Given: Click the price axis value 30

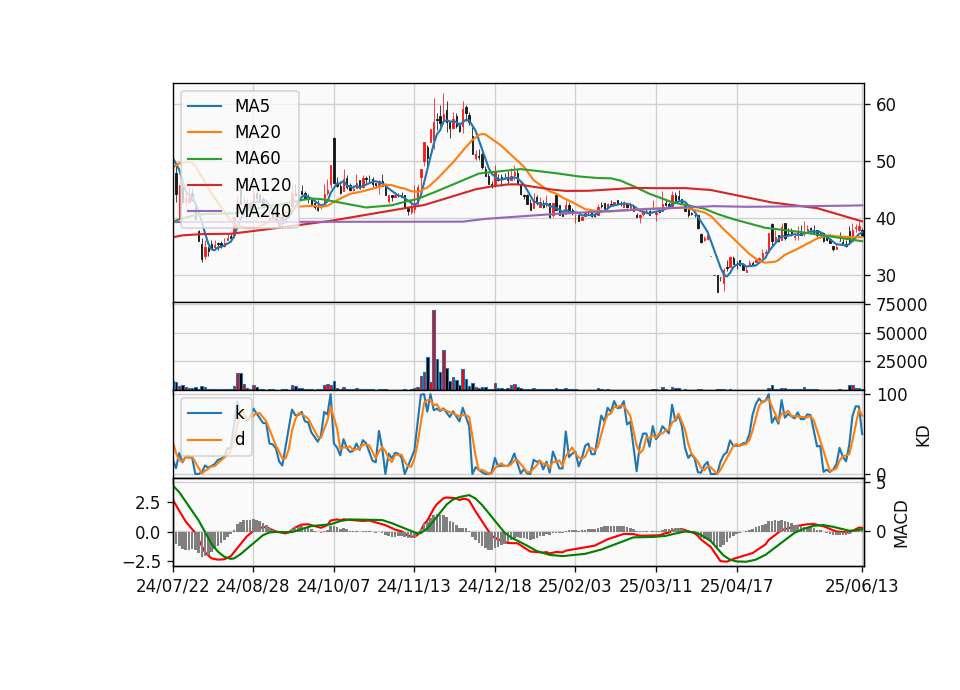Looking at the screenshot, I should [886, 276].
